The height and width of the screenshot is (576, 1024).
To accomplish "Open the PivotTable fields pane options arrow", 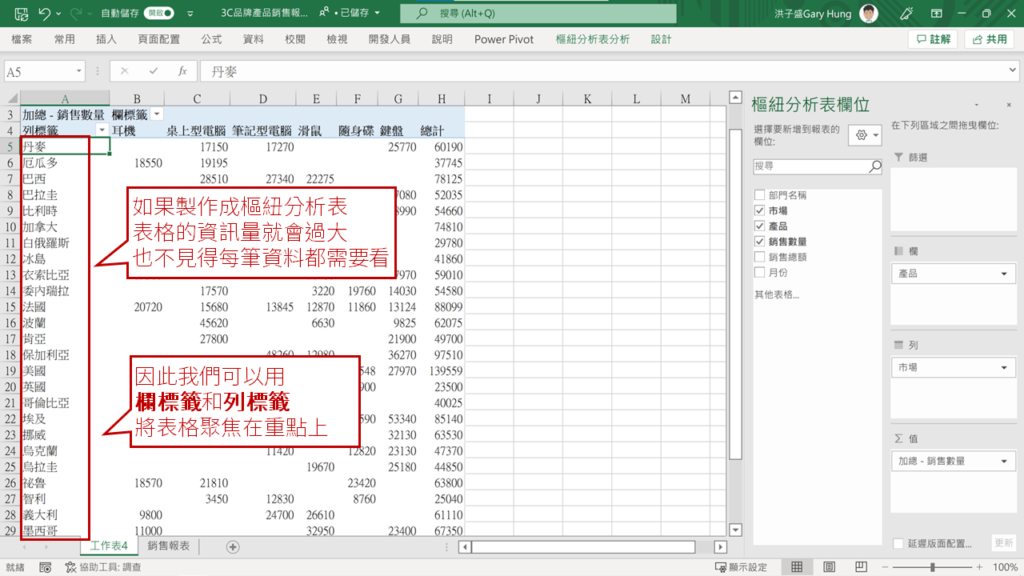I will click(x=977, y=104).
